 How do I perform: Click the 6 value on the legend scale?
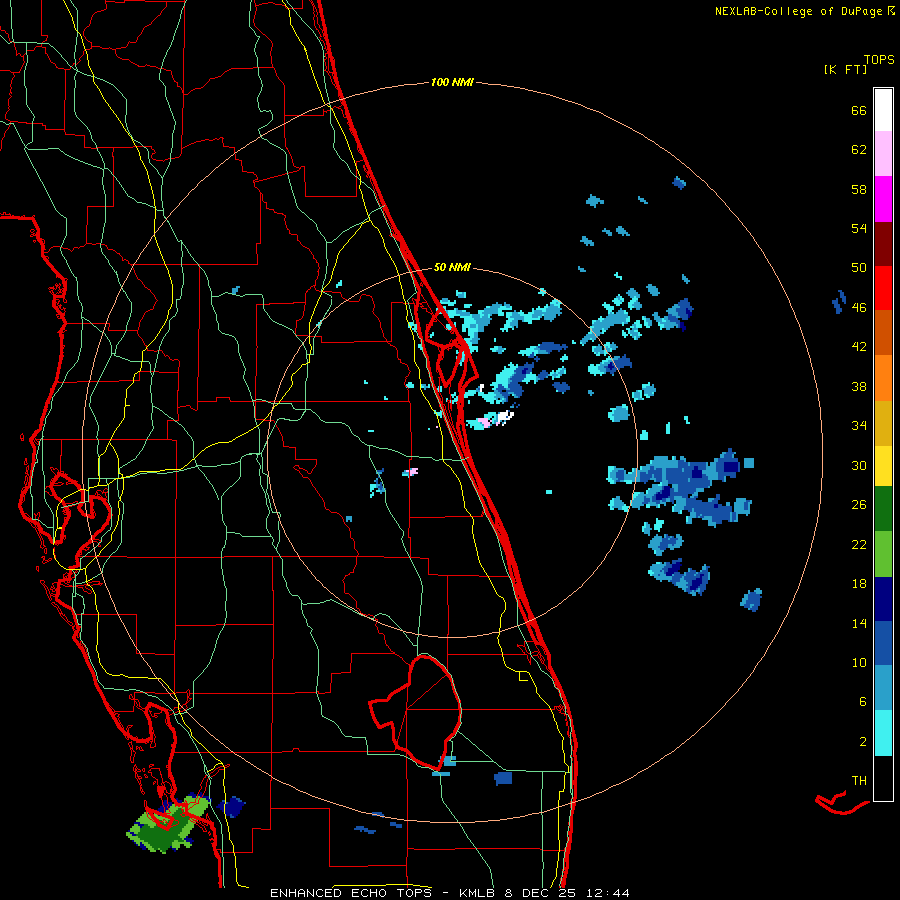click(863, 702)
